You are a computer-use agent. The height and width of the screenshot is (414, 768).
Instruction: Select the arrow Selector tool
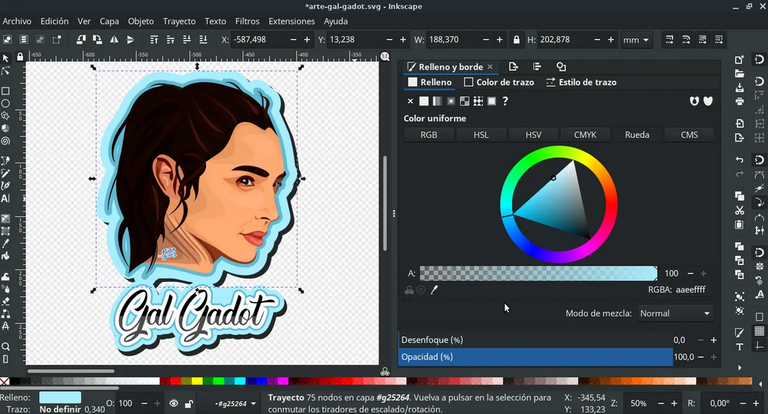click(5, 58)
